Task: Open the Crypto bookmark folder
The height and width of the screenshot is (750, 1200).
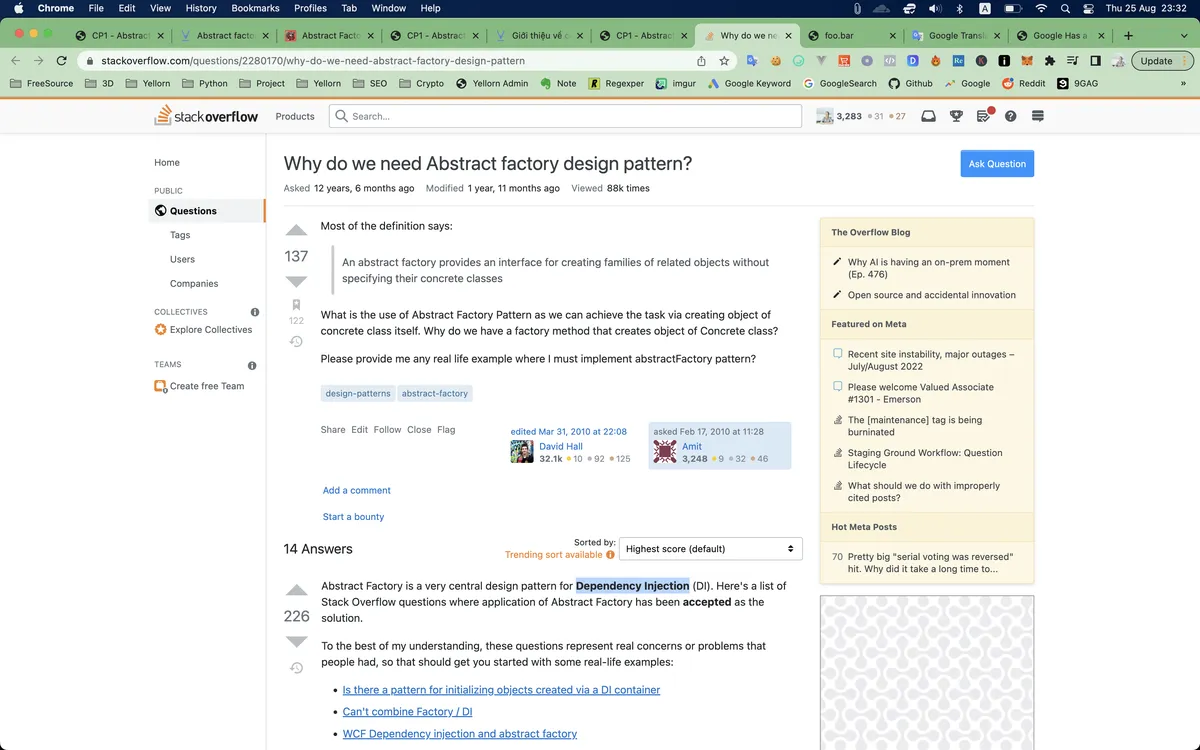Action: 422,84
